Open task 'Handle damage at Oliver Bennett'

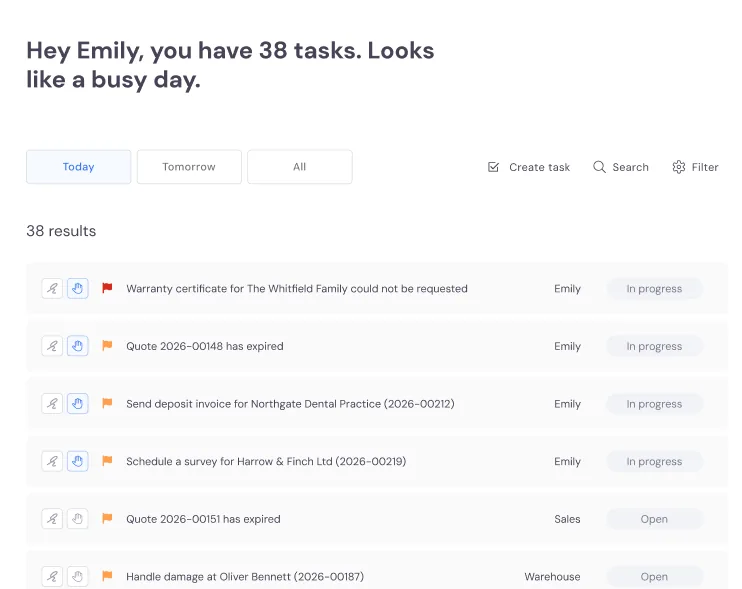coord(245,577)
